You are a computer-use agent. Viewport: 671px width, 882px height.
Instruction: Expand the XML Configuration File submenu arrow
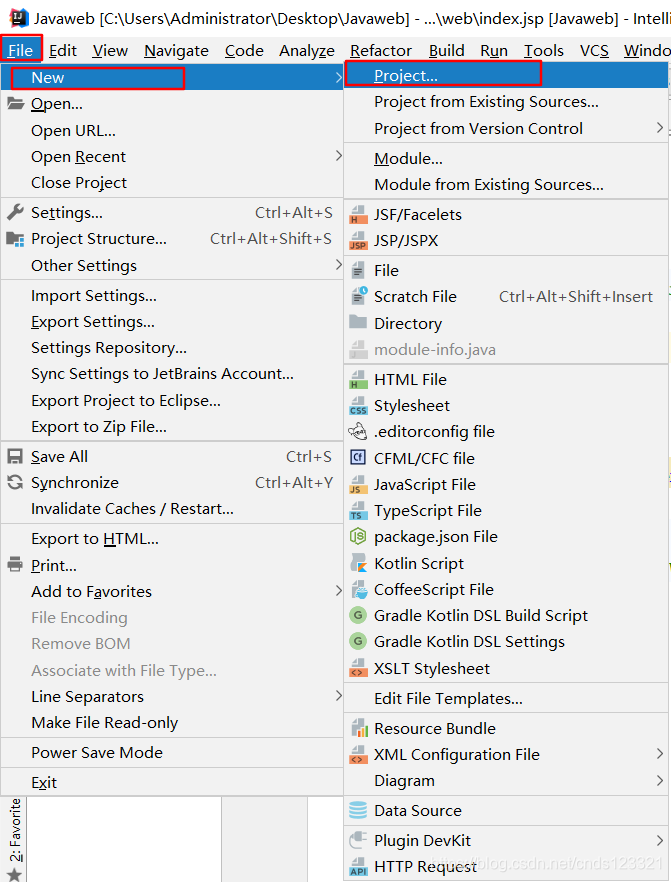point(660,753)
